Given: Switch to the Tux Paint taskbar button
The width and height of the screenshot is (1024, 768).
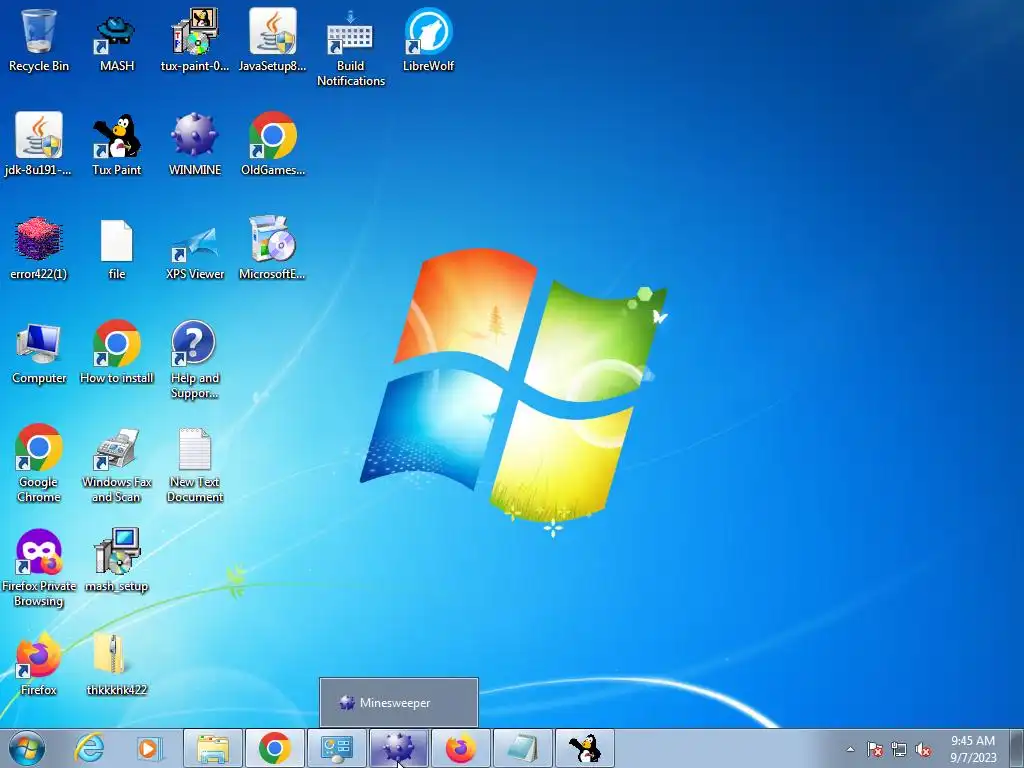Looking at the screenshot, I should point(584,748).
